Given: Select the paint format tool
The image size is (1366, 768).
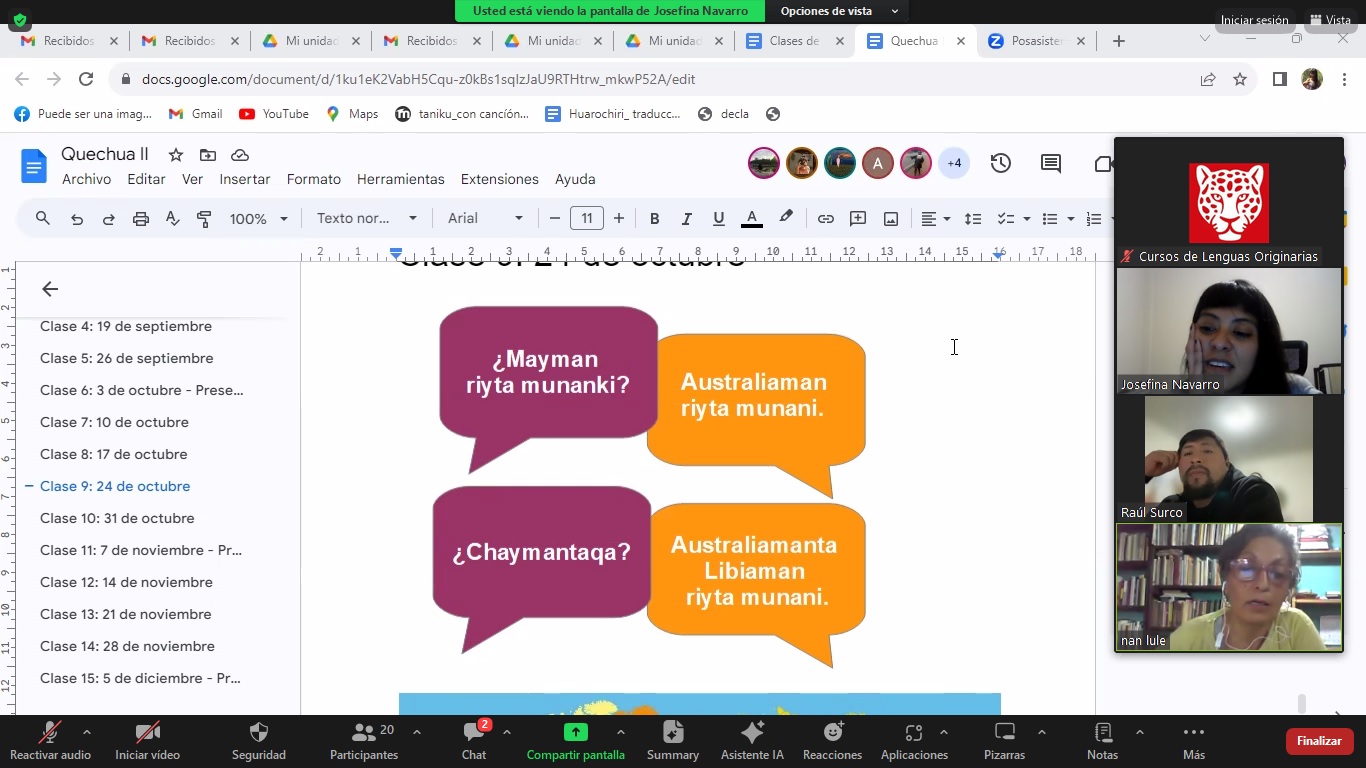Looking at the screenshot, I should click(x=204, y=219).
